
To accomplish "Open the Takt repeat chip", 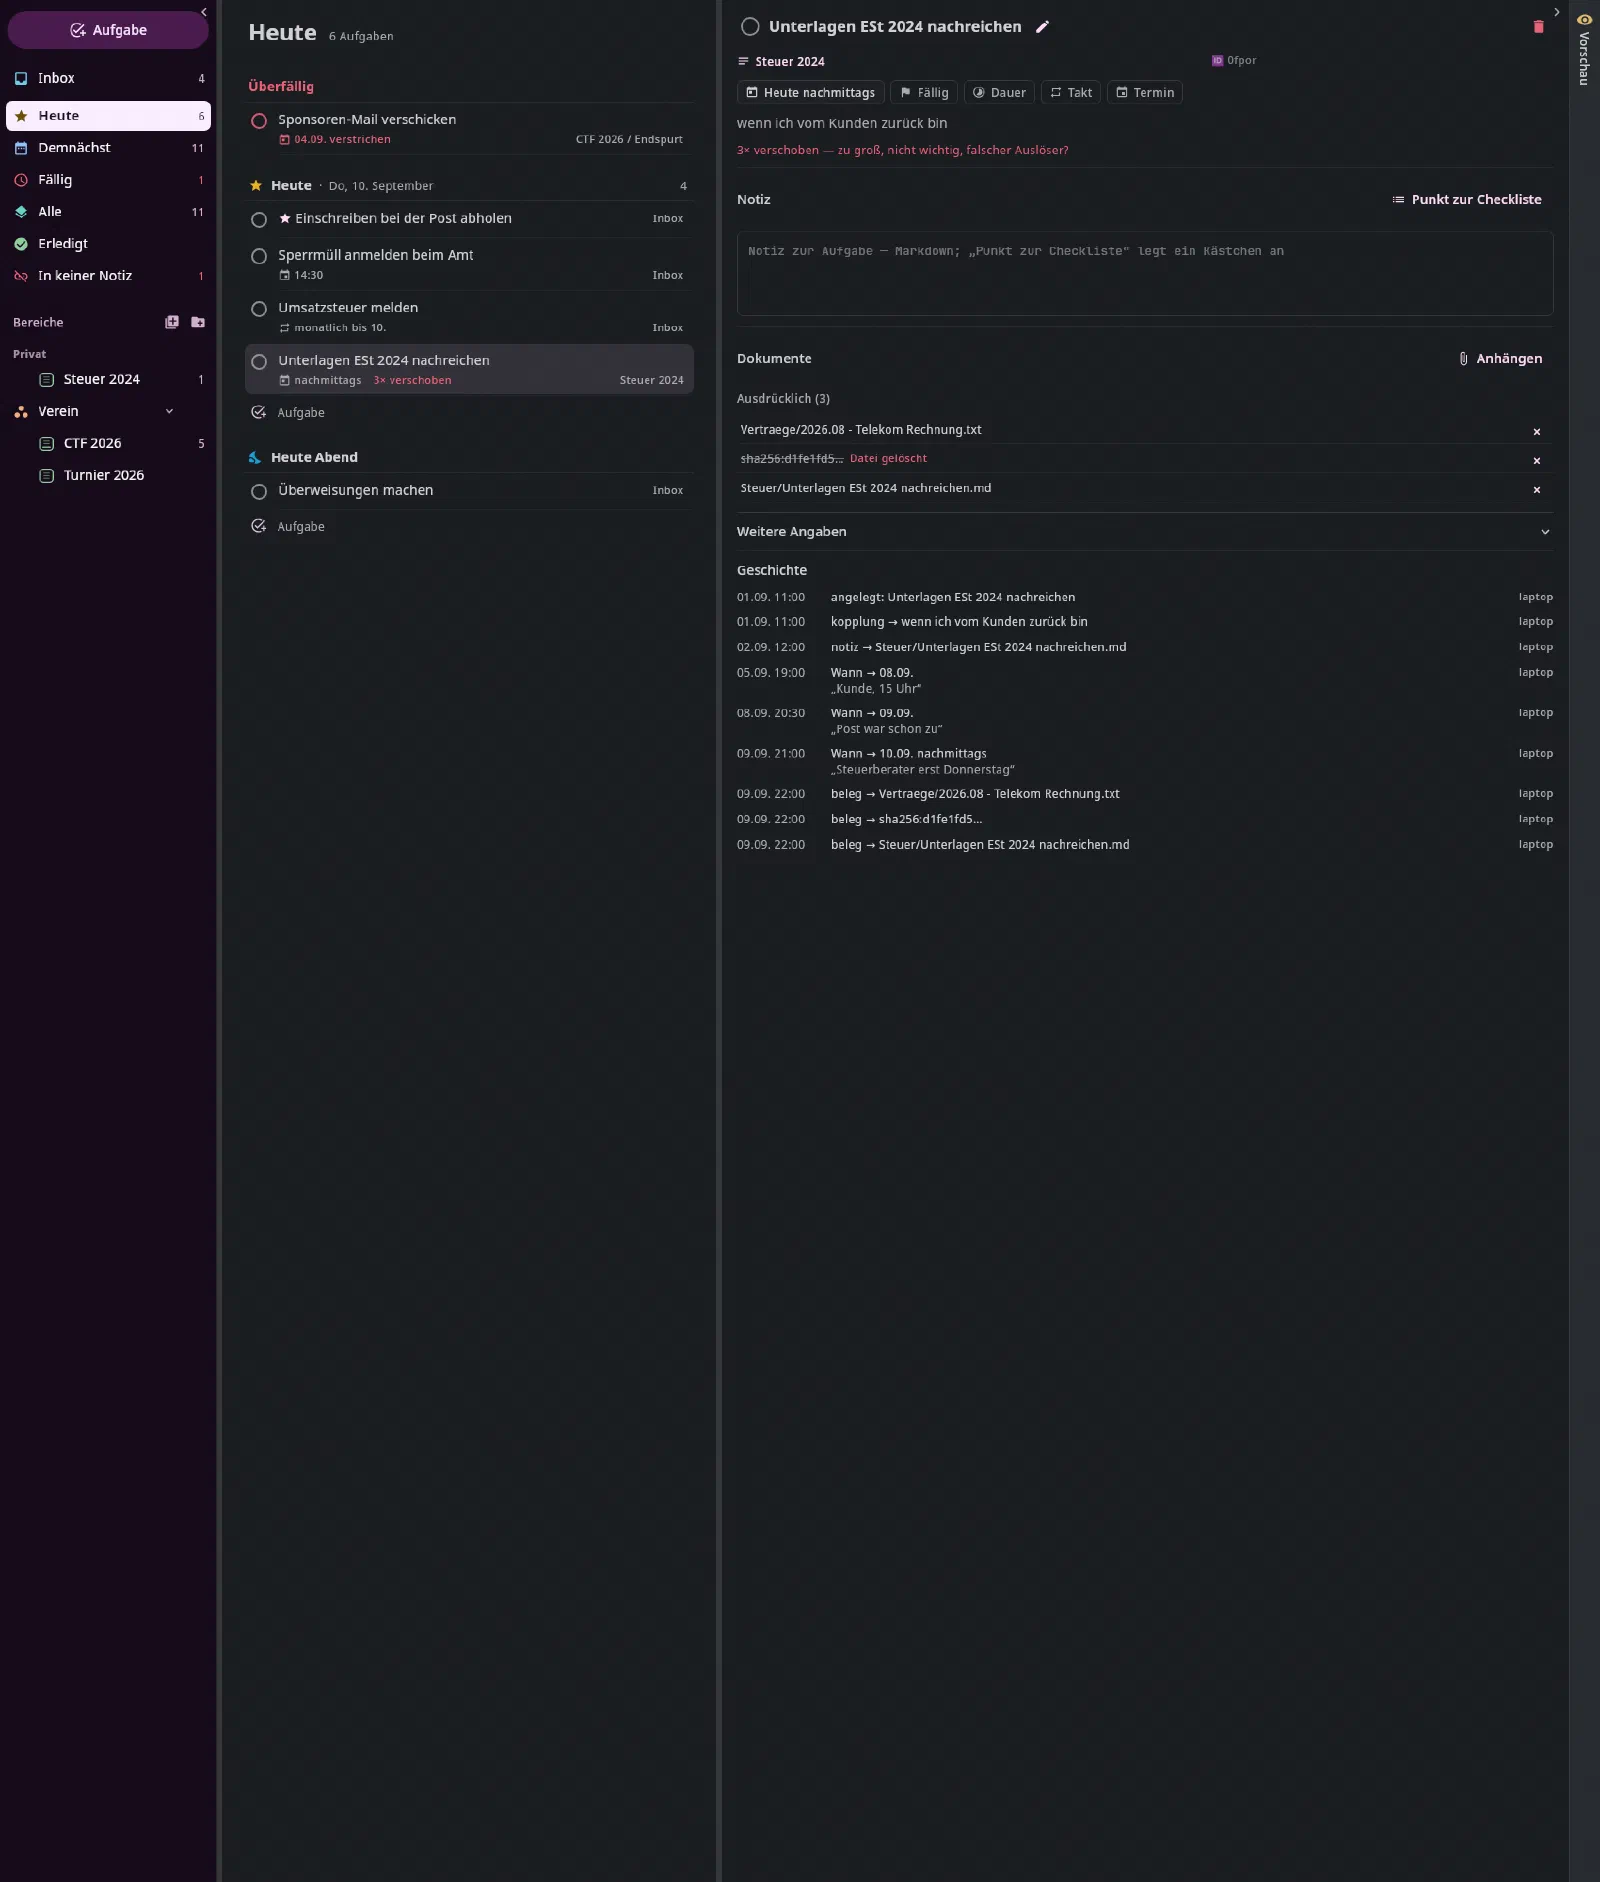I will pos(1071,93).
